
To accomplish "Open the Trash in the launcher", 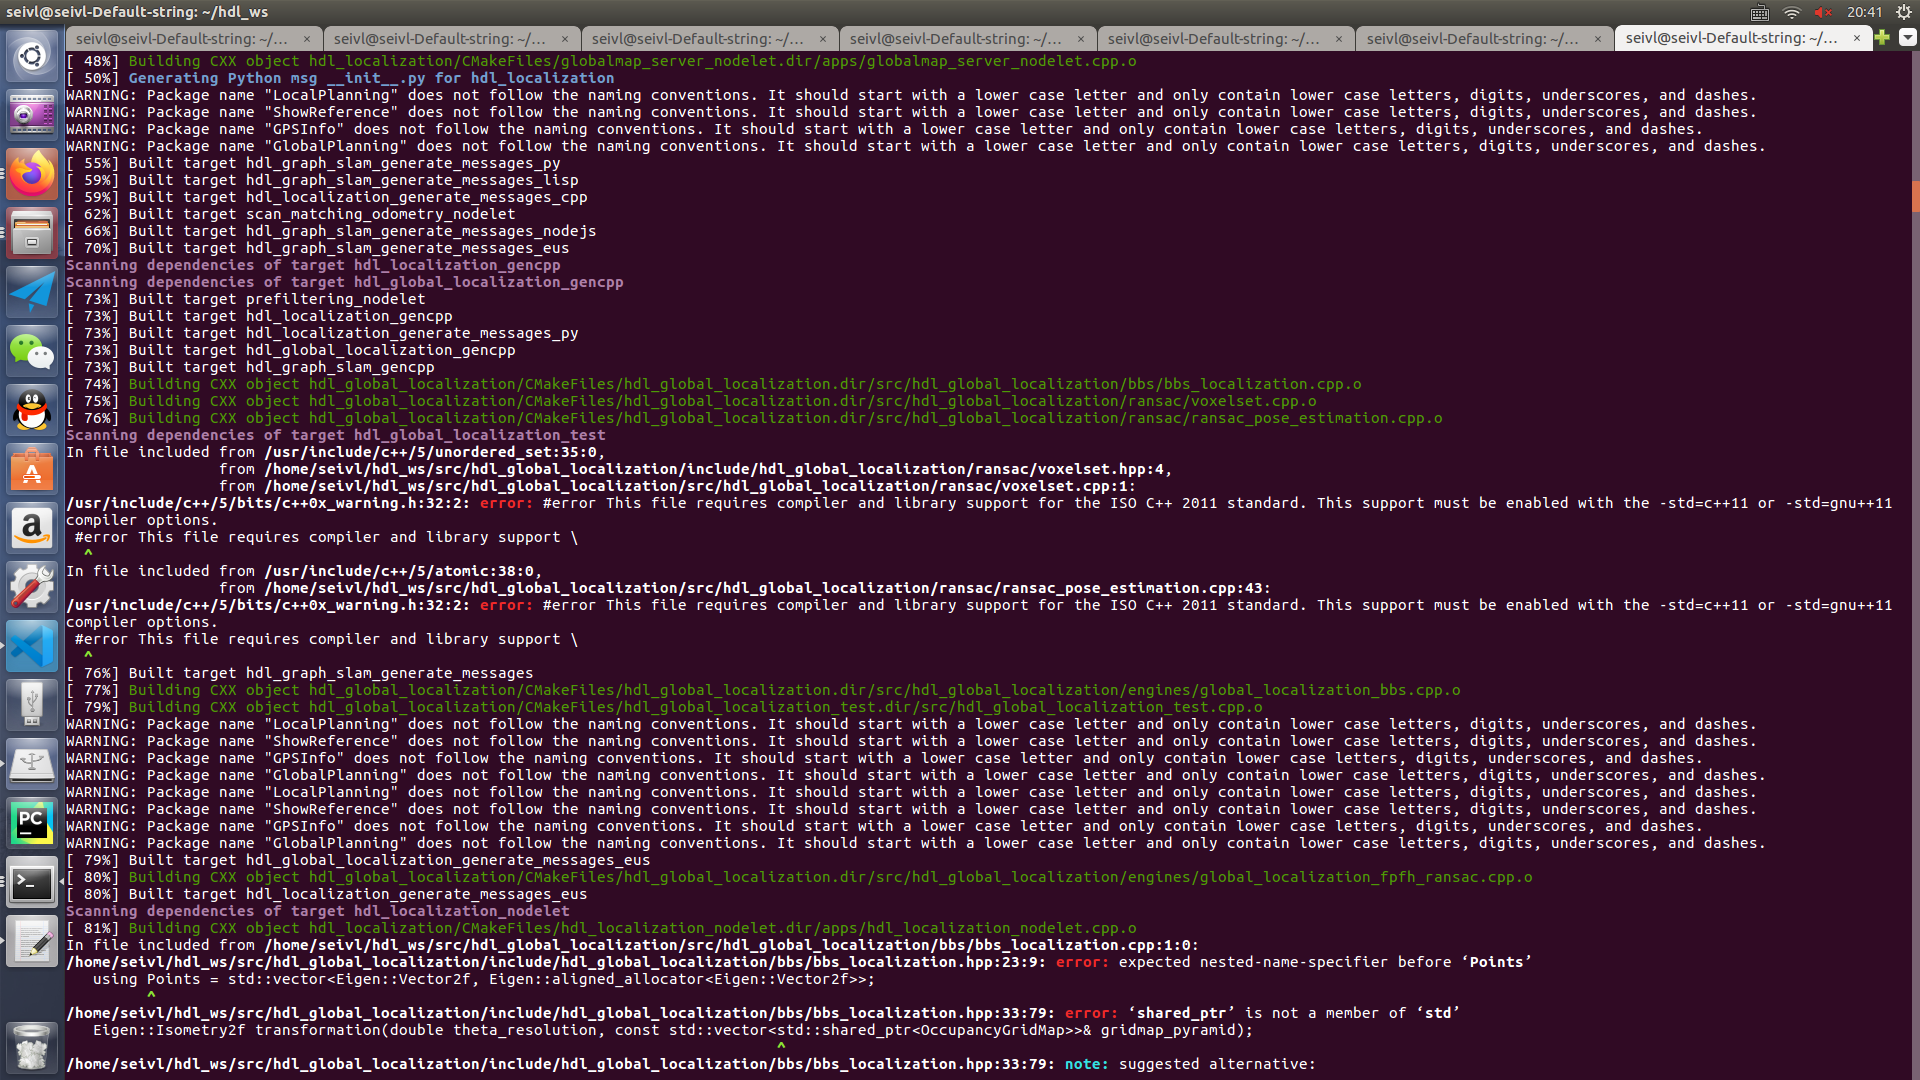I will point(32,1047).
